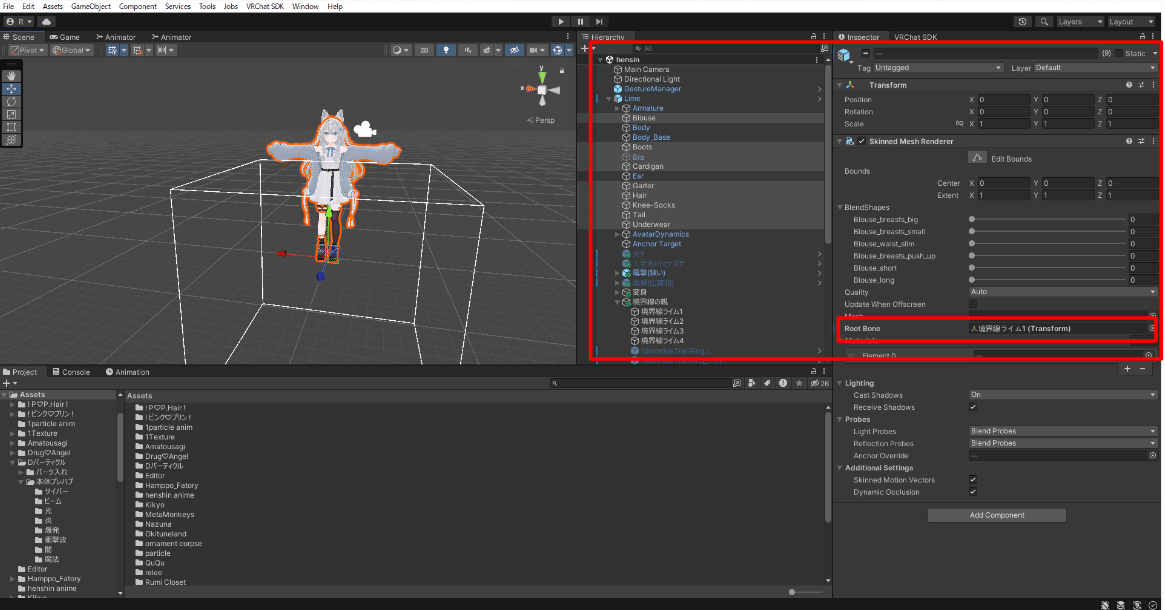Toggle Dynamic Occlusion checkbox
This screenshot has width=1165, height=610.
tap(973, 492)
